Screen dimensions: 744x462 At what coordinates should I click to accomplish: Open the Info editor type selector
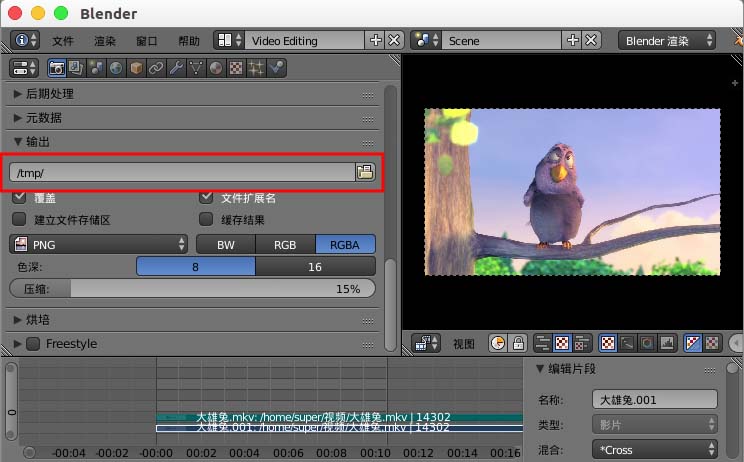(x=25, y=40)
